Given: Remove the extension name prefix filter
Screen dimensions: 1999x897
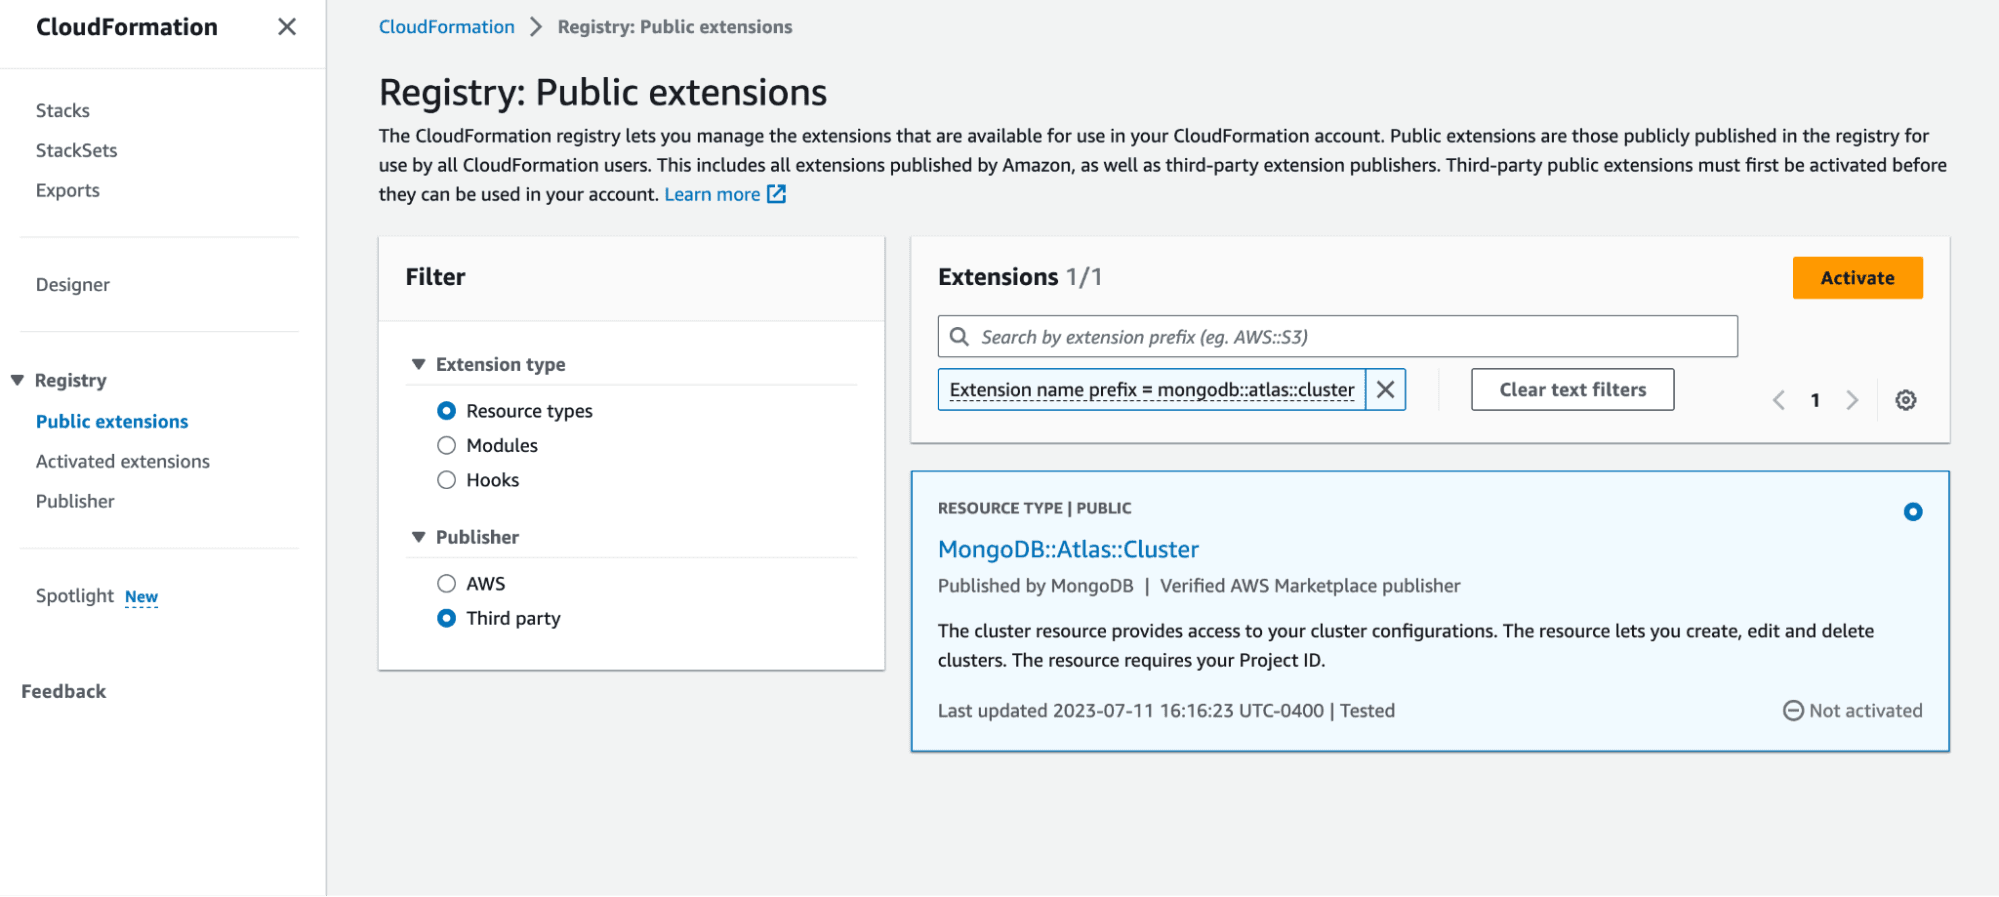Looking at the screenshot, I should point(1385,390).
